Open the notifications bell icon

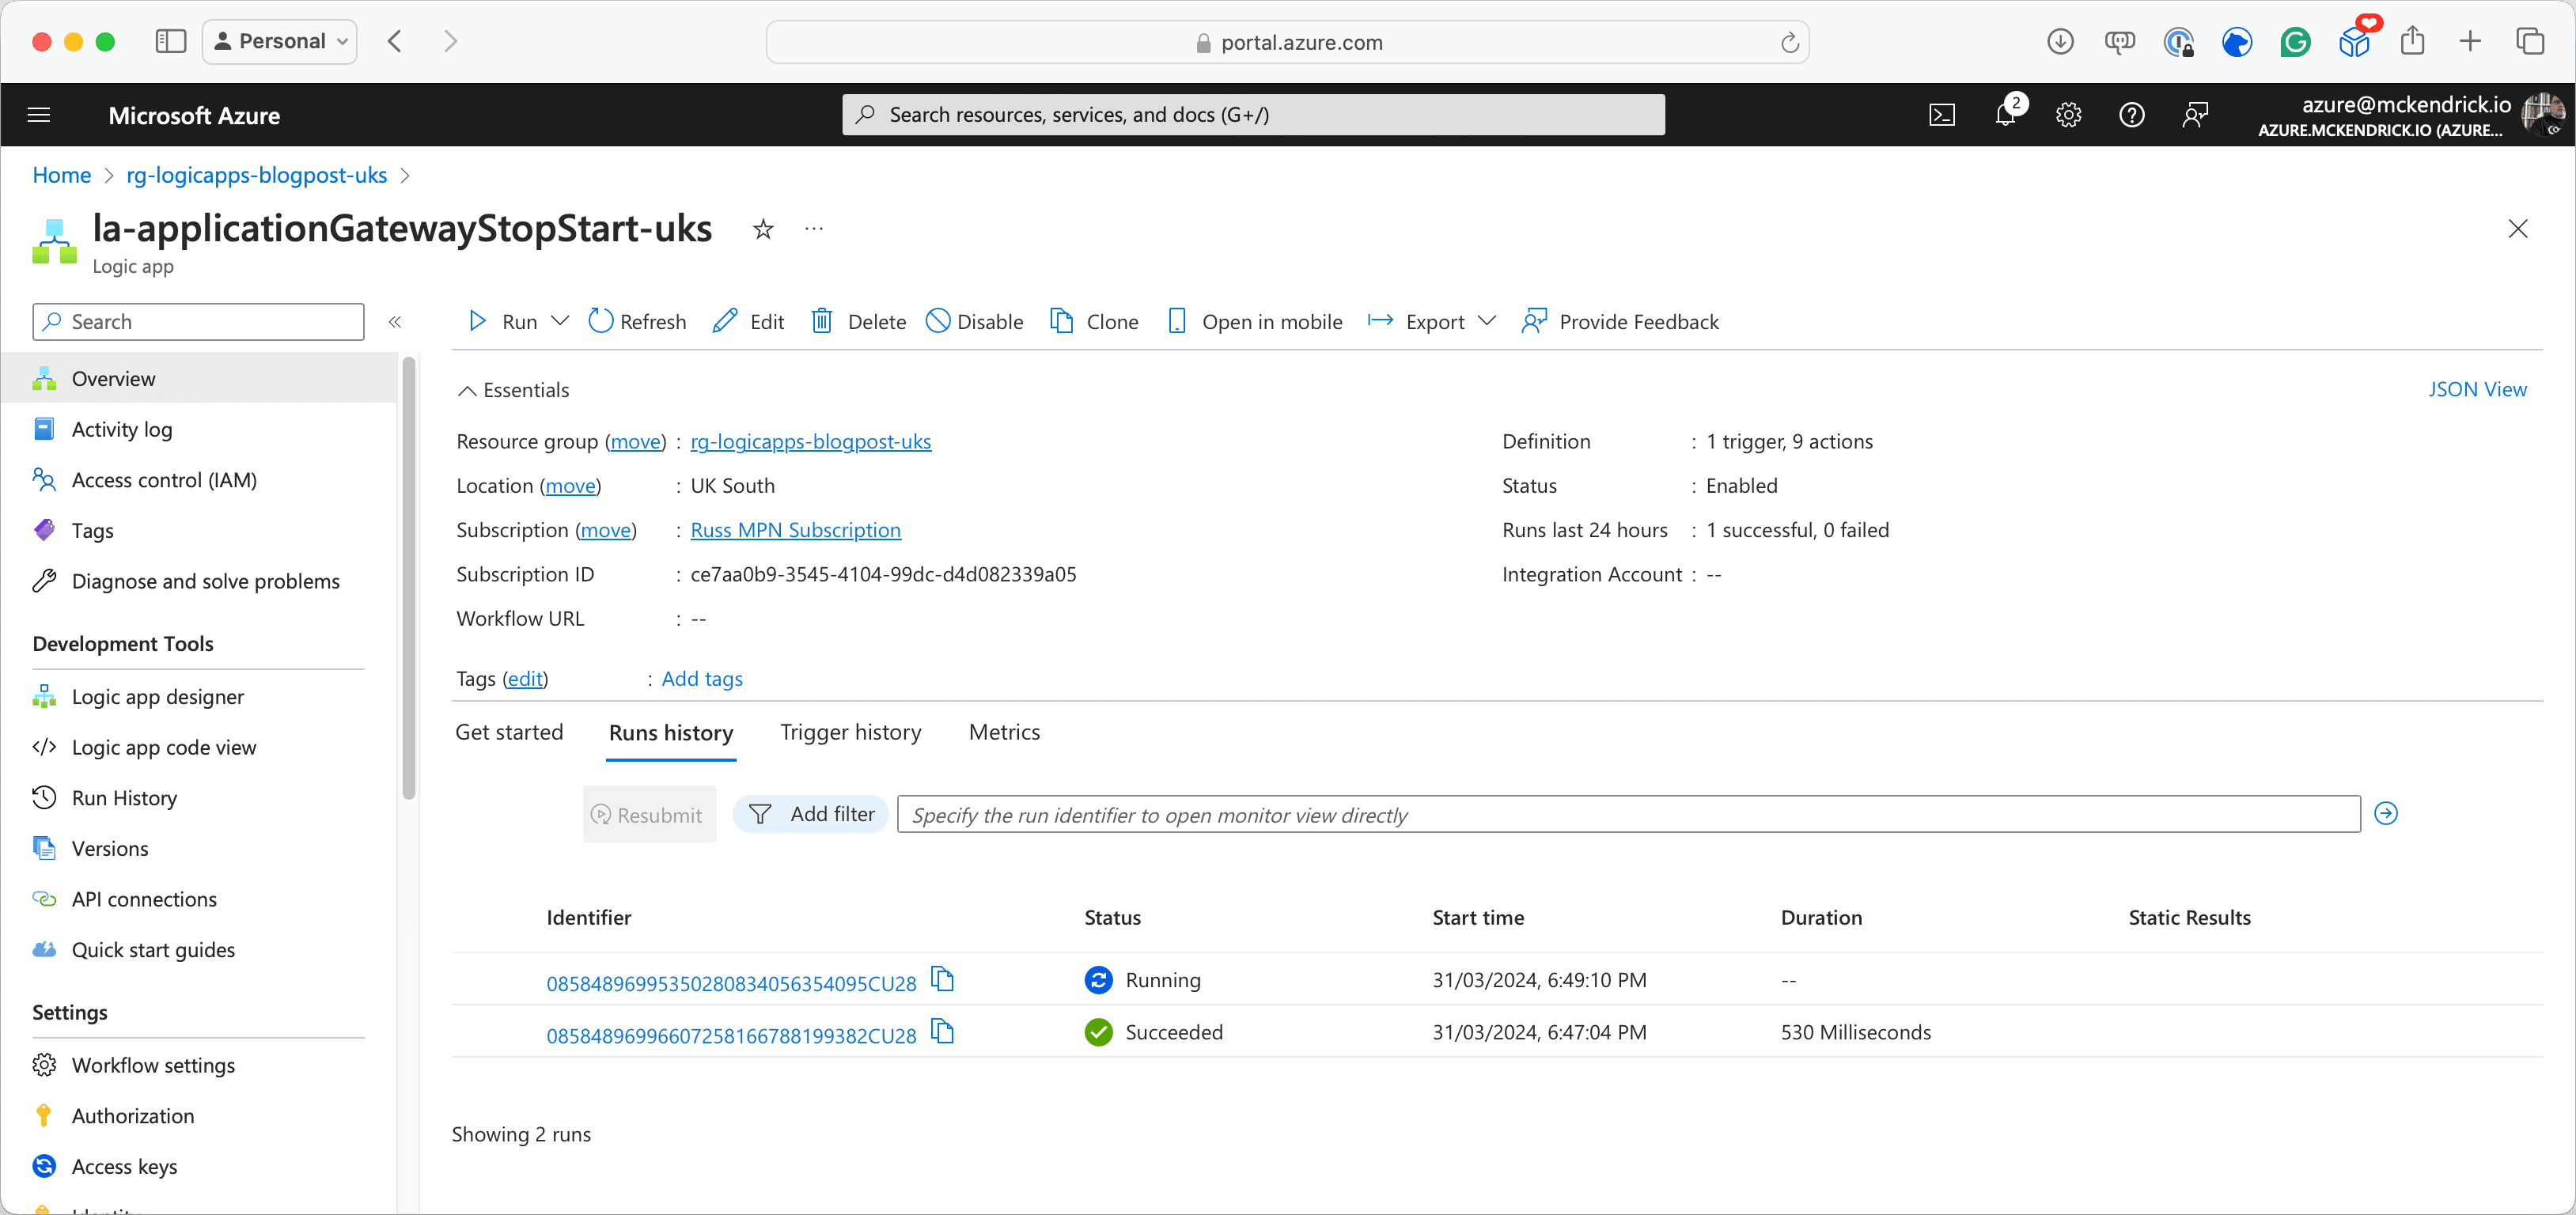click(x=2005, y=115)
